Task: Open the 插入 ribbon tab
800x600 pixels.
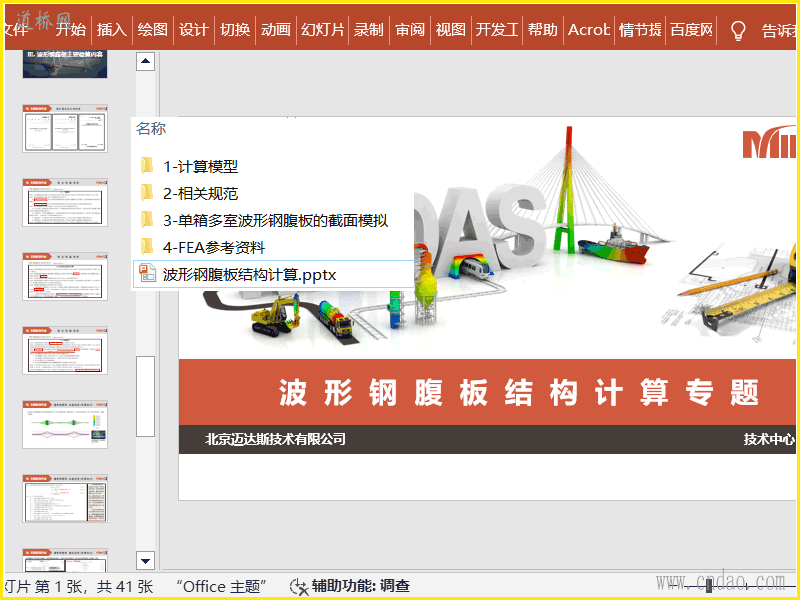Action: pyautogui.click(x=112, y=30)
